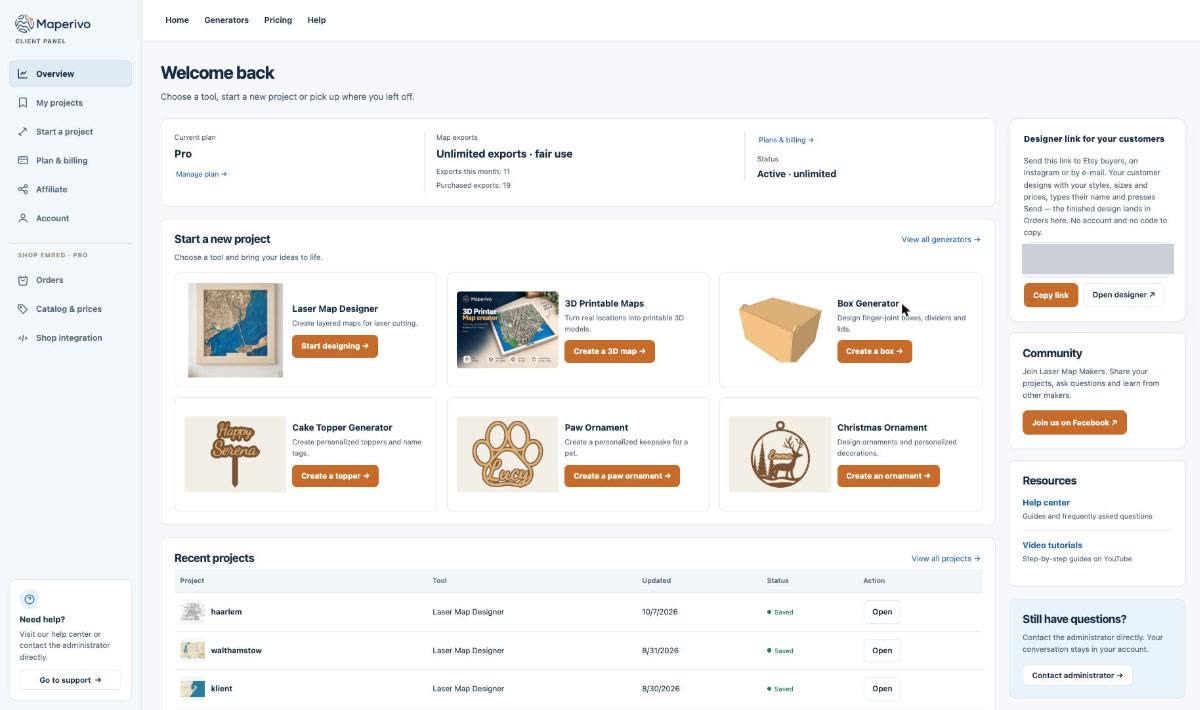Open the Help center link
Image resolution: width=1200 pixels, height=710 pixels.
(x=1046, y=503)
